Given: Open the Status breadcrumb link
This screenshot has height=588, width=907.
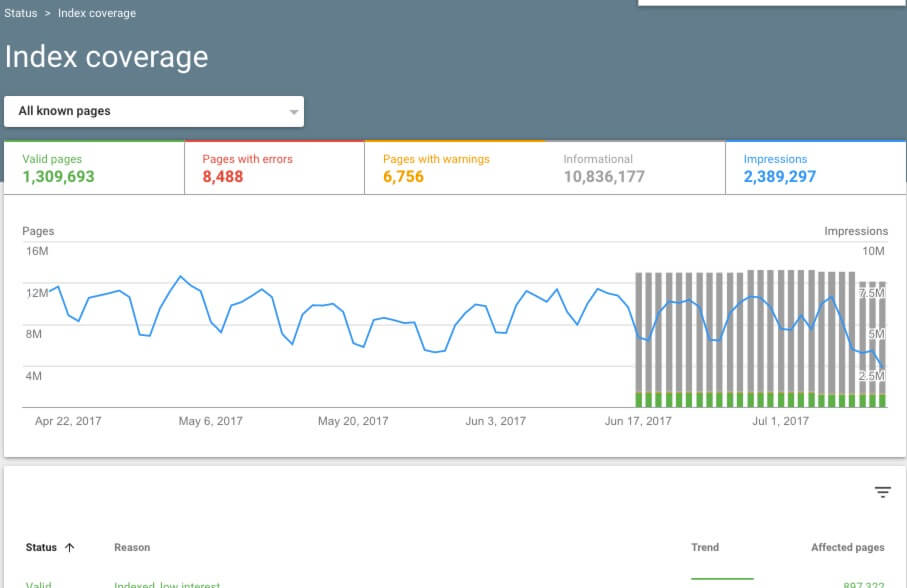Looking at the screenshot, I should click(x=19, y=13).
